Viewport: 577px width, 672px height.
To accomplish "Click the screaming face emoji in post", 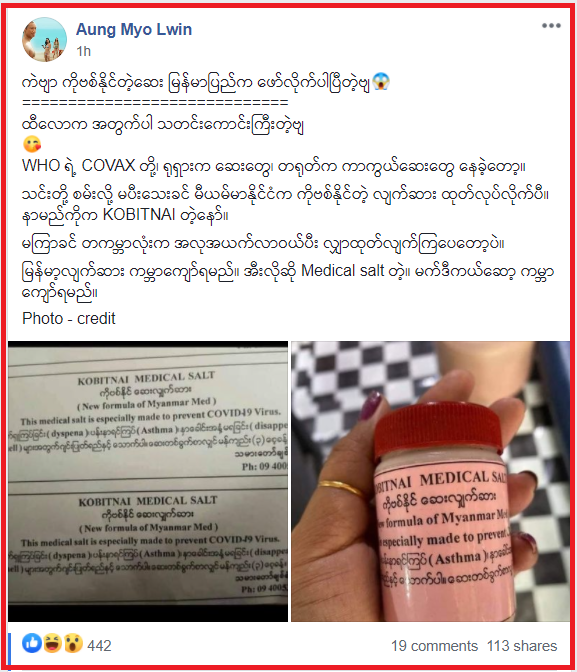I will coord(381,81).
